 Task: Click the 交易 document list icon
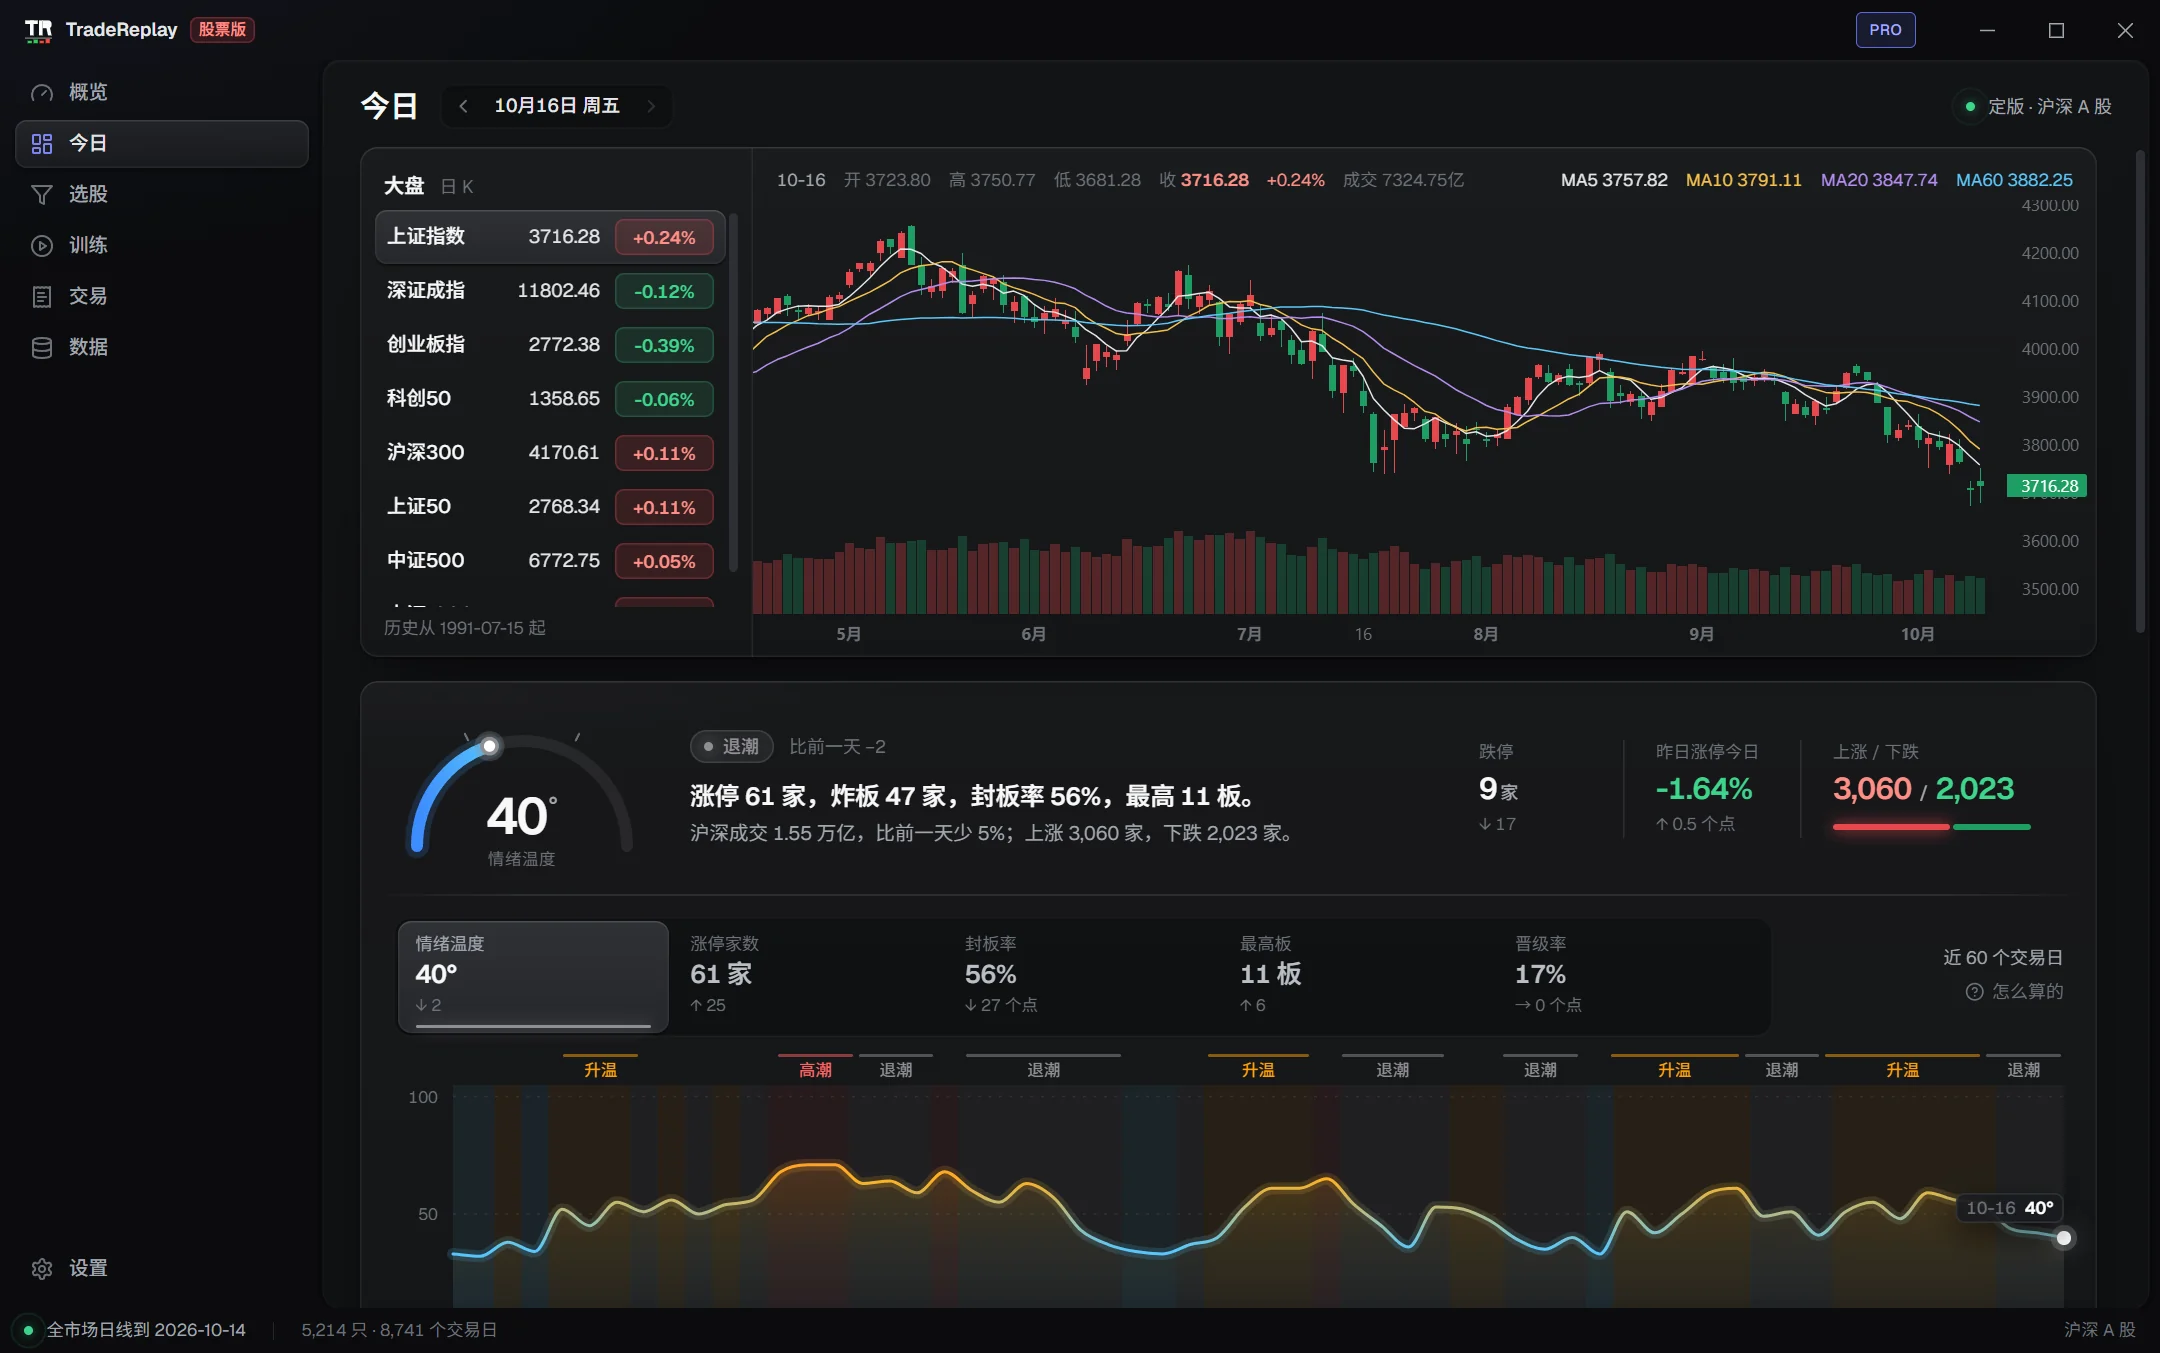(x=42, y=296)
